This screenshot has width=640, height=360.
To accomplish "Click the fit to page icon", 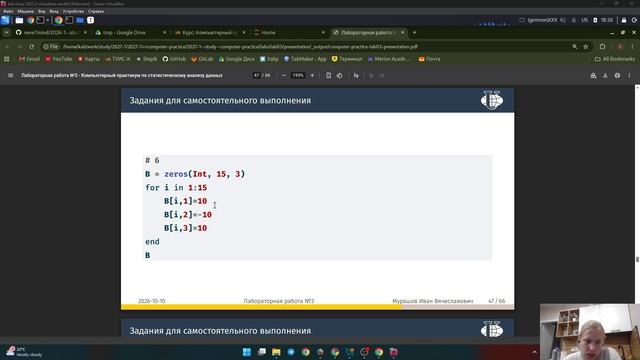I will click(x=328, y=76).
